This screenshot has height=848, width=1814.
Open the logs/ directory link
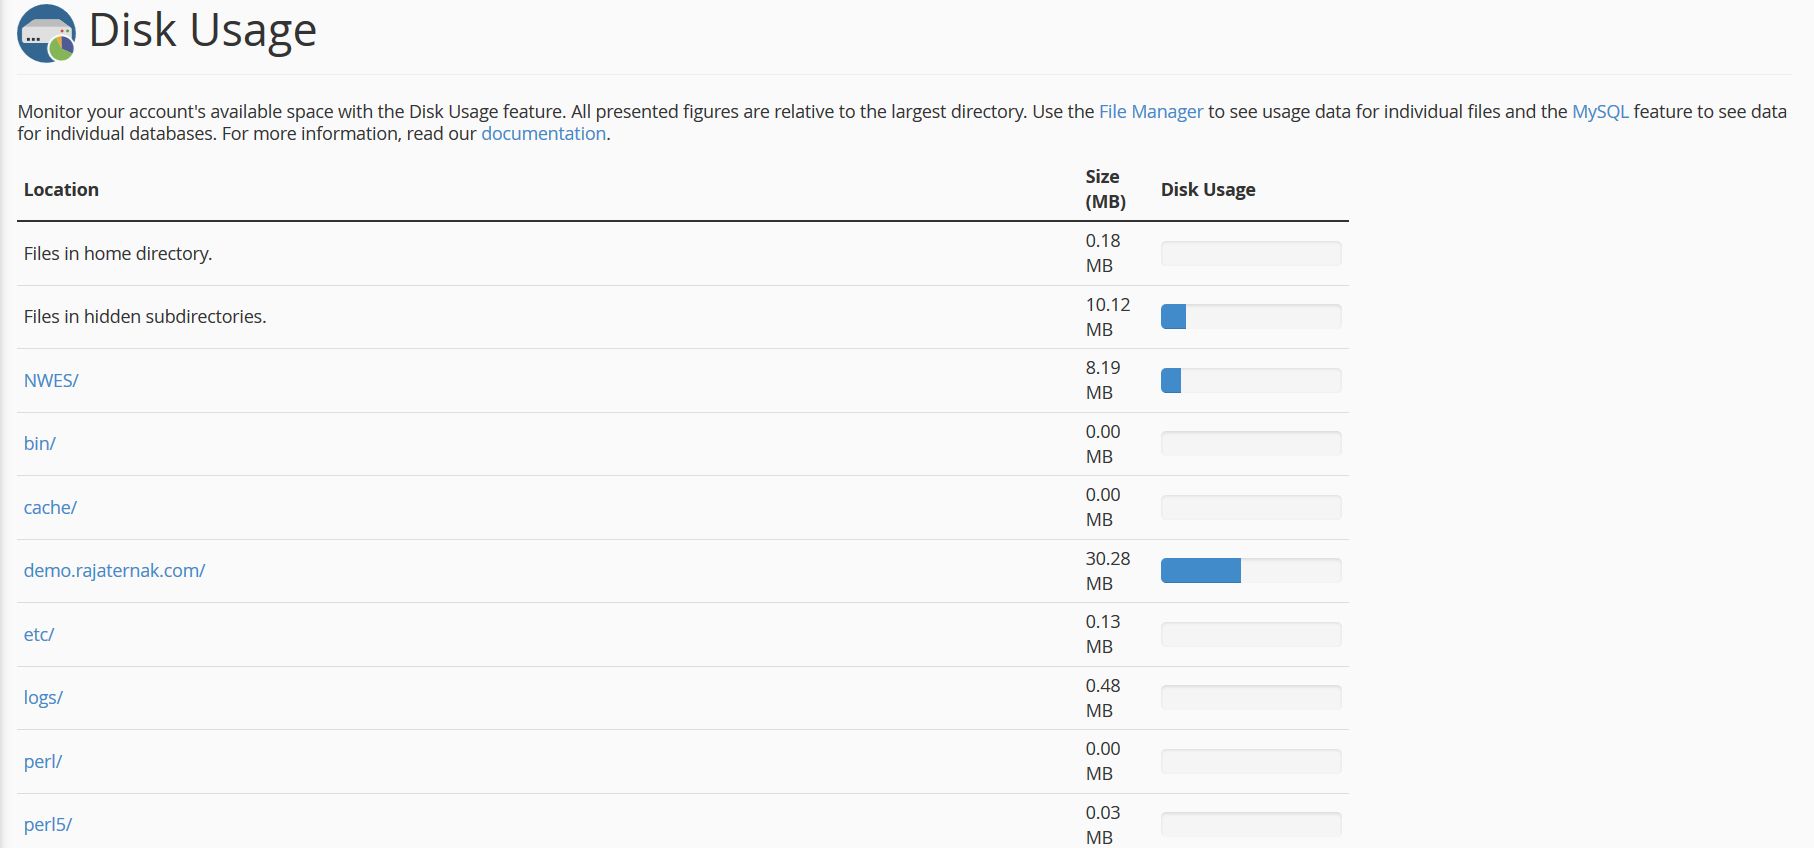pyautogui.click(x=43, y=698)
